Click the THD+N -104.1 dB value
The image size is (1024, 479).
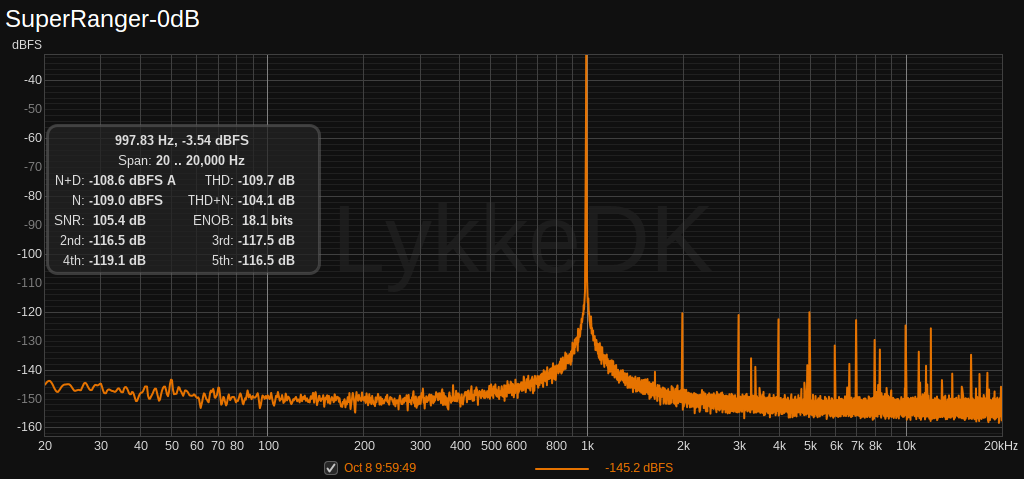pyautogui.click(x=266, y=200)
